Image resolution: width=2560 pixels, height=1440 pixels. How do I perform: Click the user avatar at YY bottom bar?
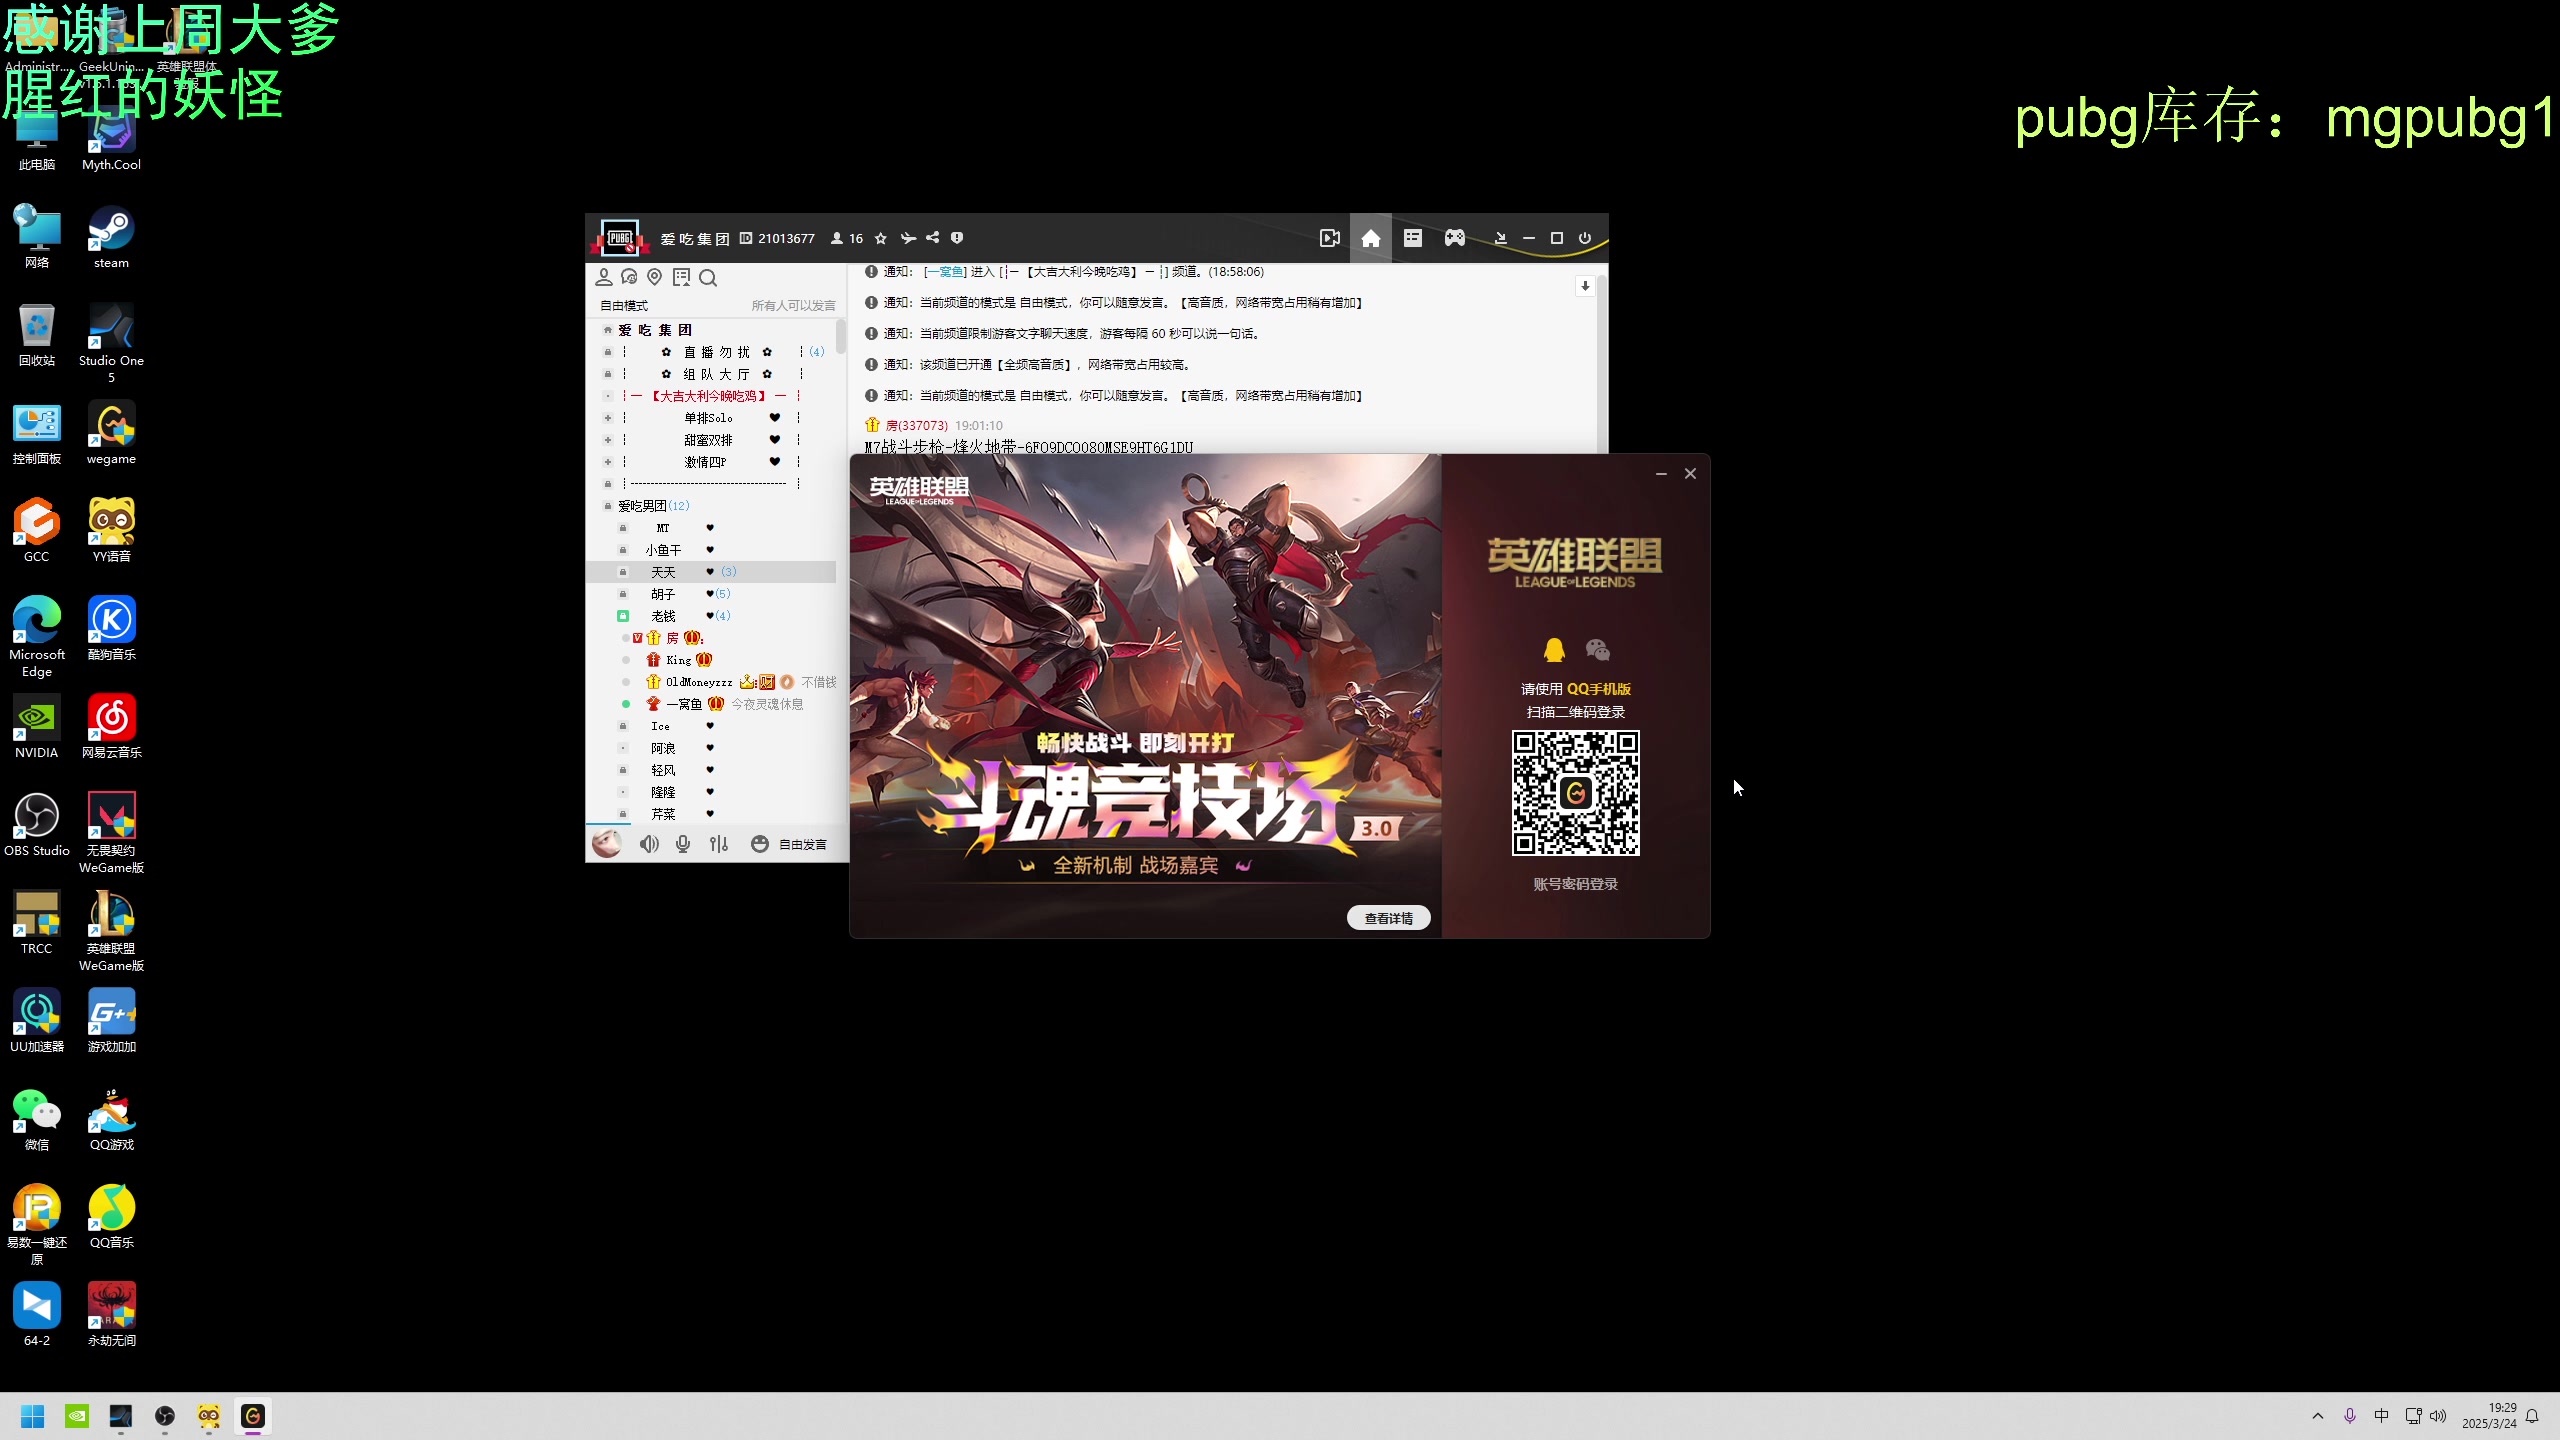pos(606,844)
